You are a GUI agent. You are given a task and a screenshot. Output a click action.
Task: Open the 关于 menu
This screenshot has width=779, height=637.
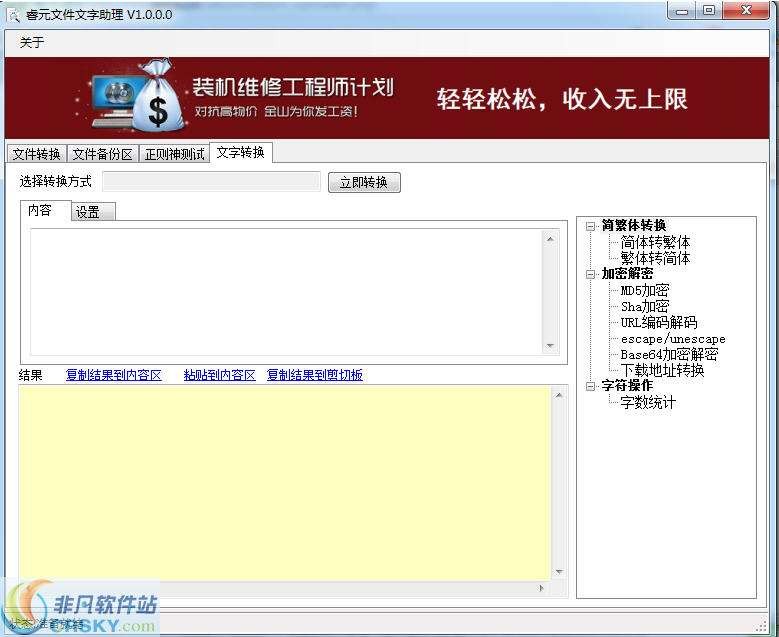[31, 42]
